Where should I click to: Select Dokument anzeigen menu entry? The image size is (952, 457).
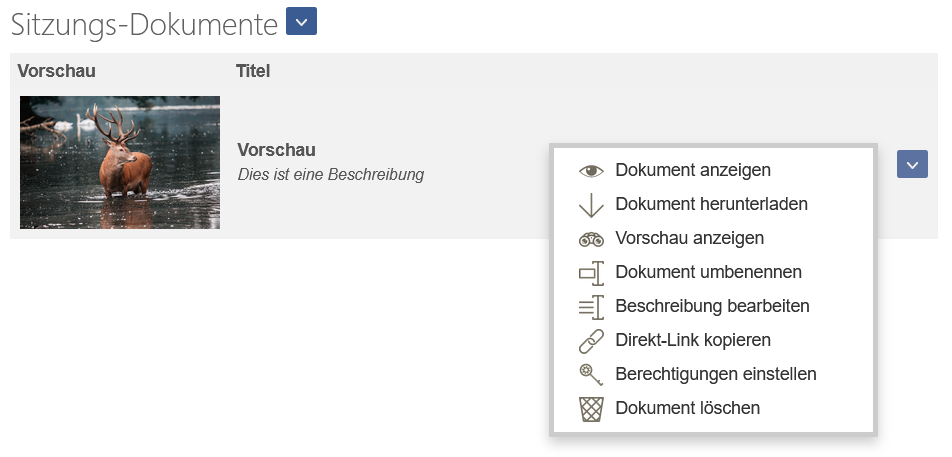(693, 170)
